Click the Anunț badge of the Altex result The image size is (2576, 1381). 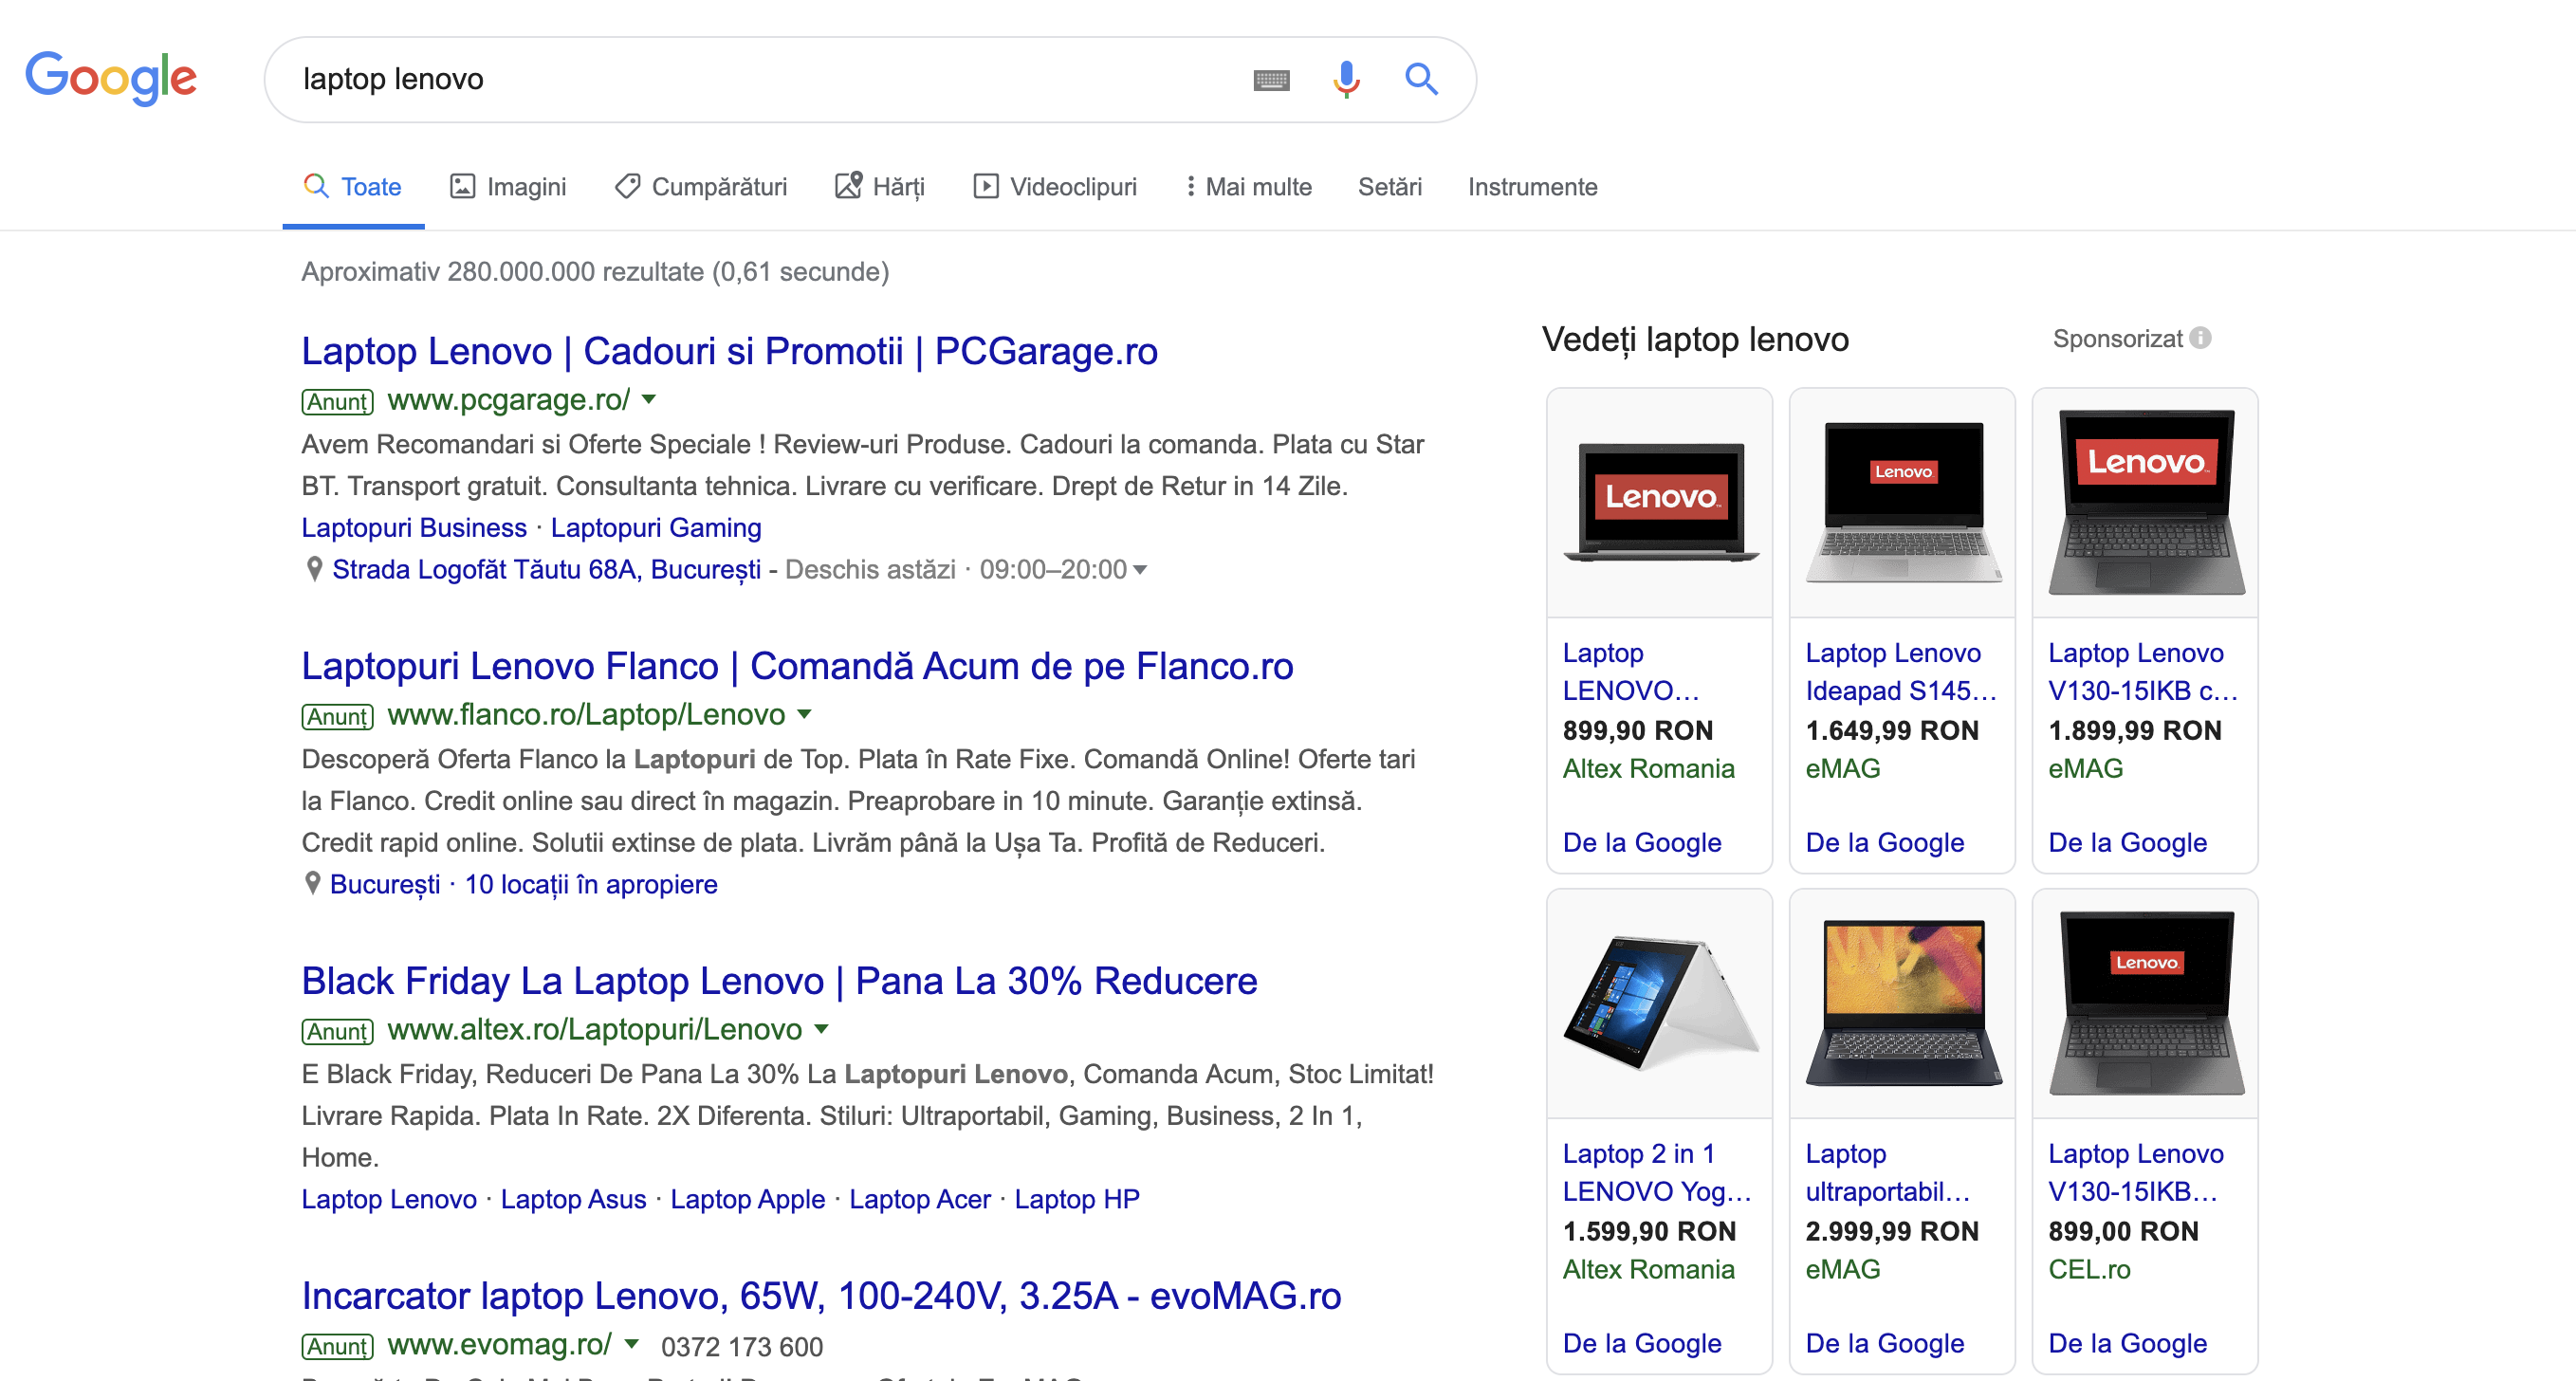[x=337, y=1032]
